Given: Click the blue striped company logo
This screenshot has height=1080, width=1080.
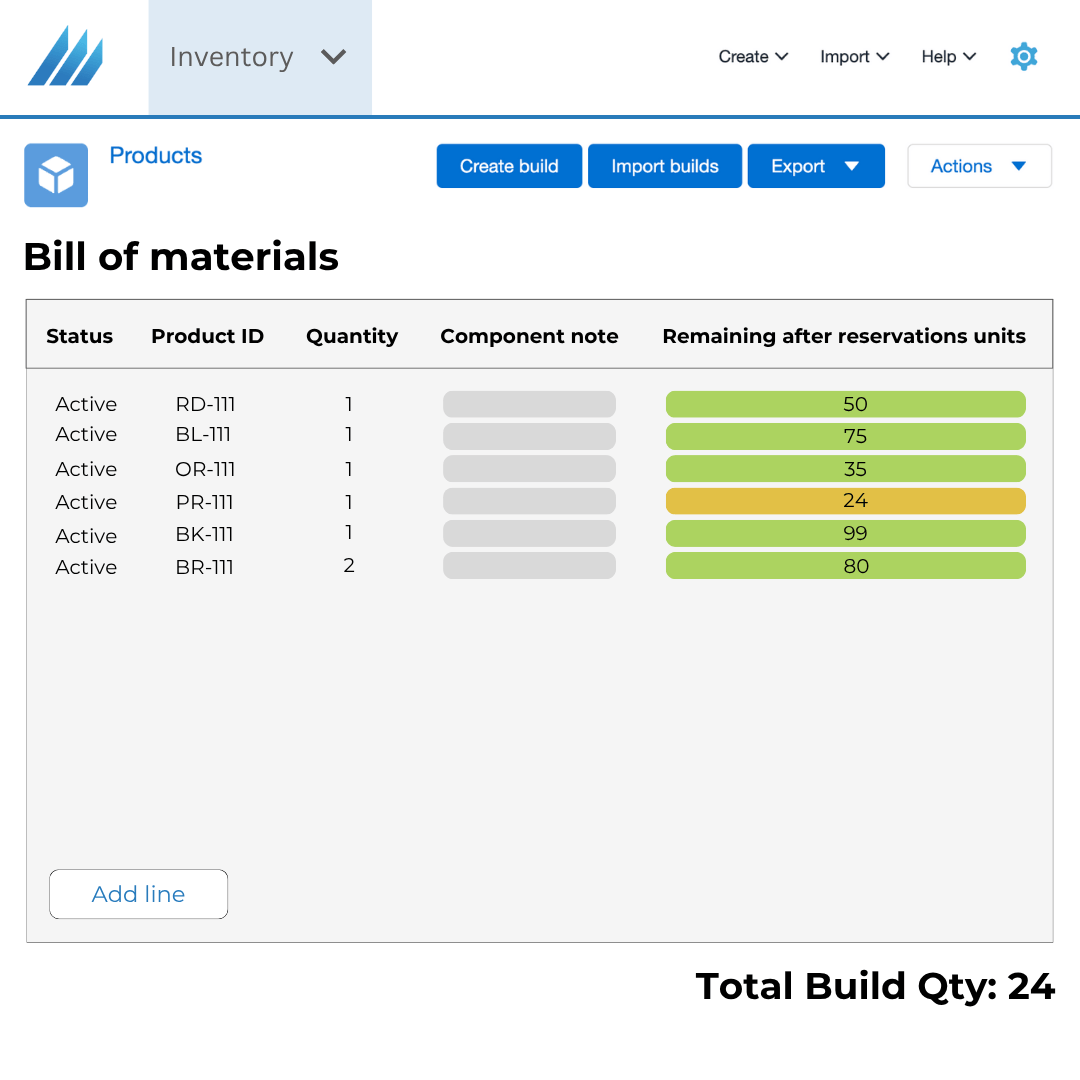Looking at the screenshot, I should (65, 56).
